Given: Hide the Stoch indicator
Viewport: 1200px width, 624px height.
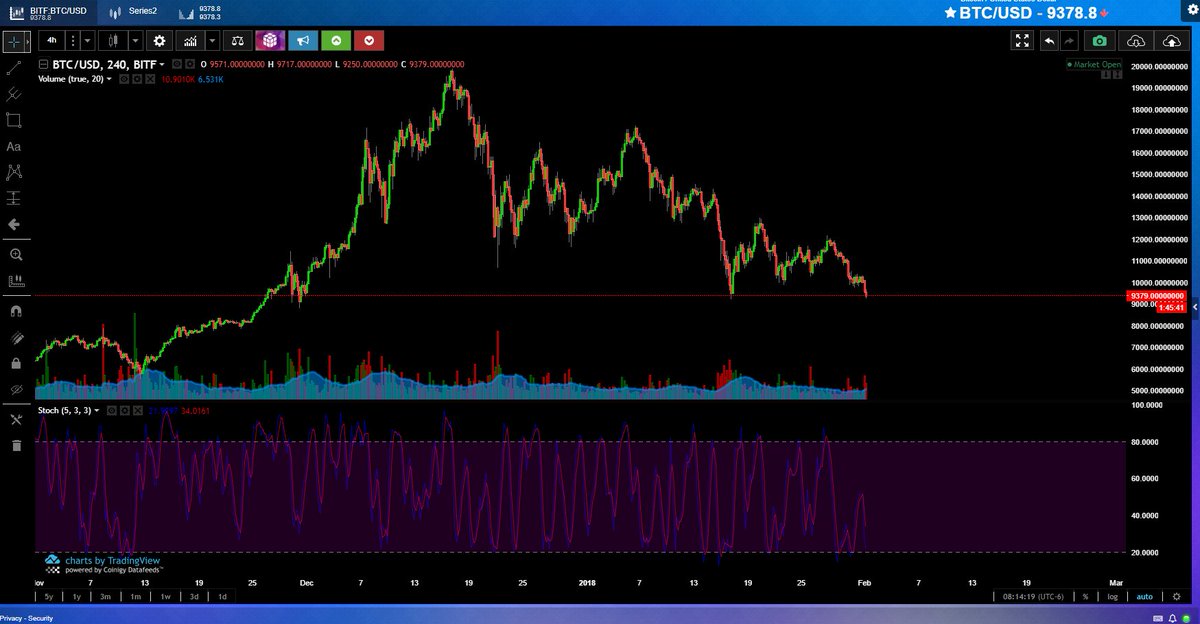Looking at the screenshot, I should (112, 411).
